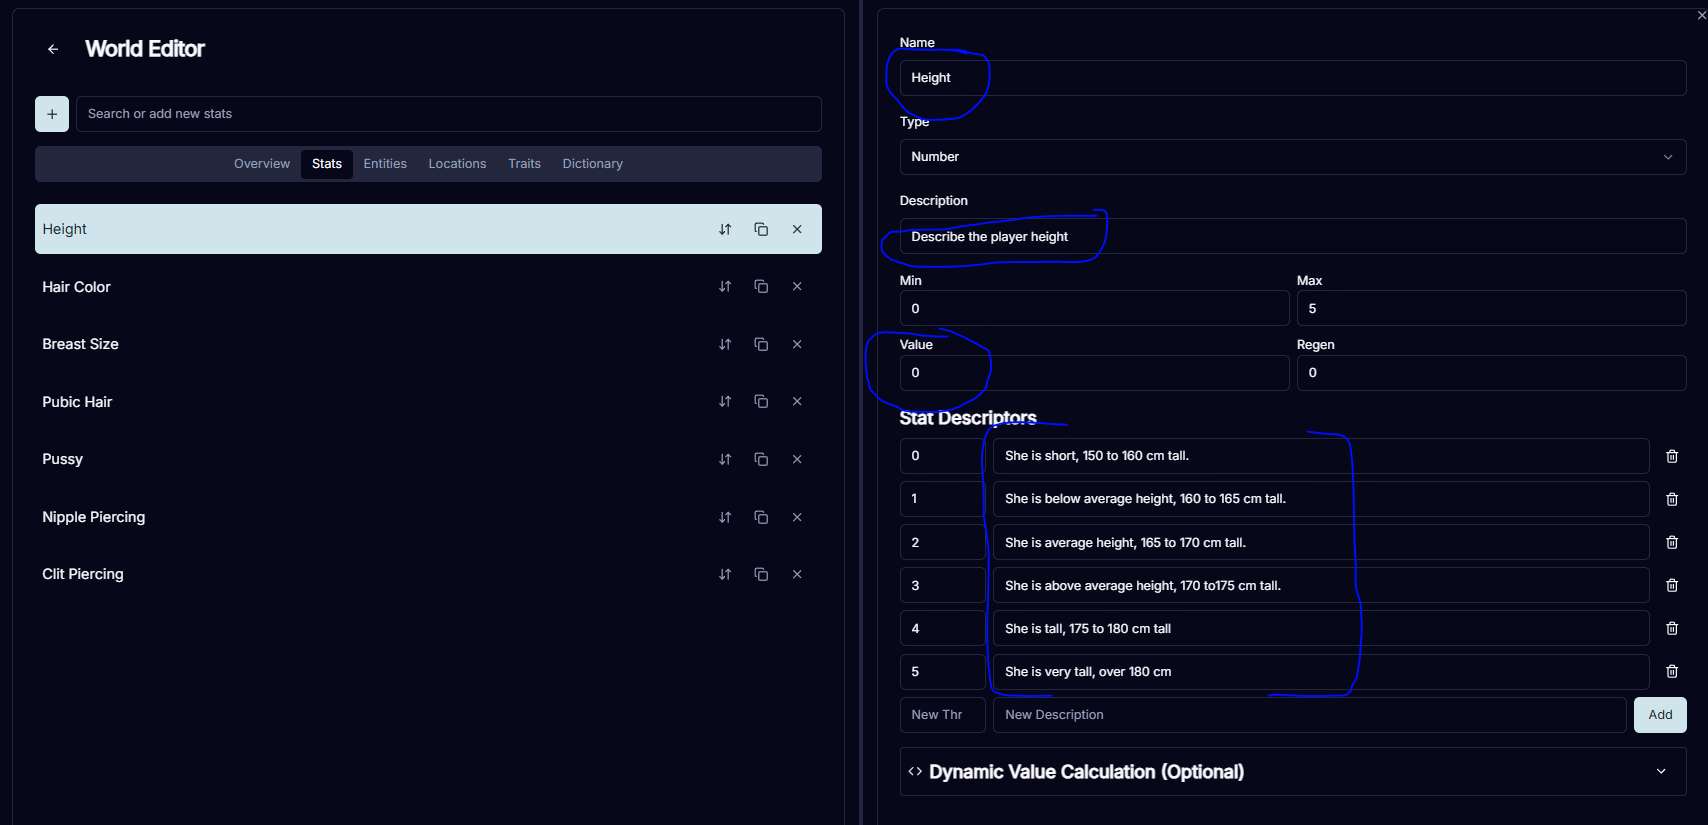Switch to the Entities tab
Screen dimensions: 1708x825
click(385, 164)
